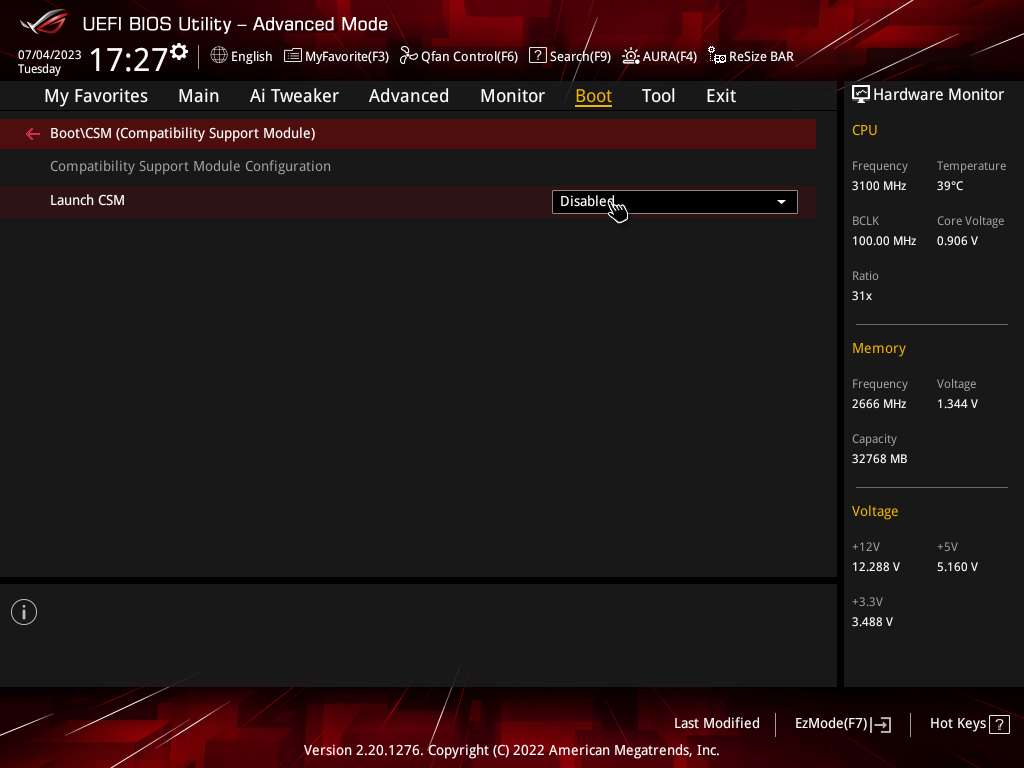
Task: Open the Exit tab
Action: coord(721,96)
